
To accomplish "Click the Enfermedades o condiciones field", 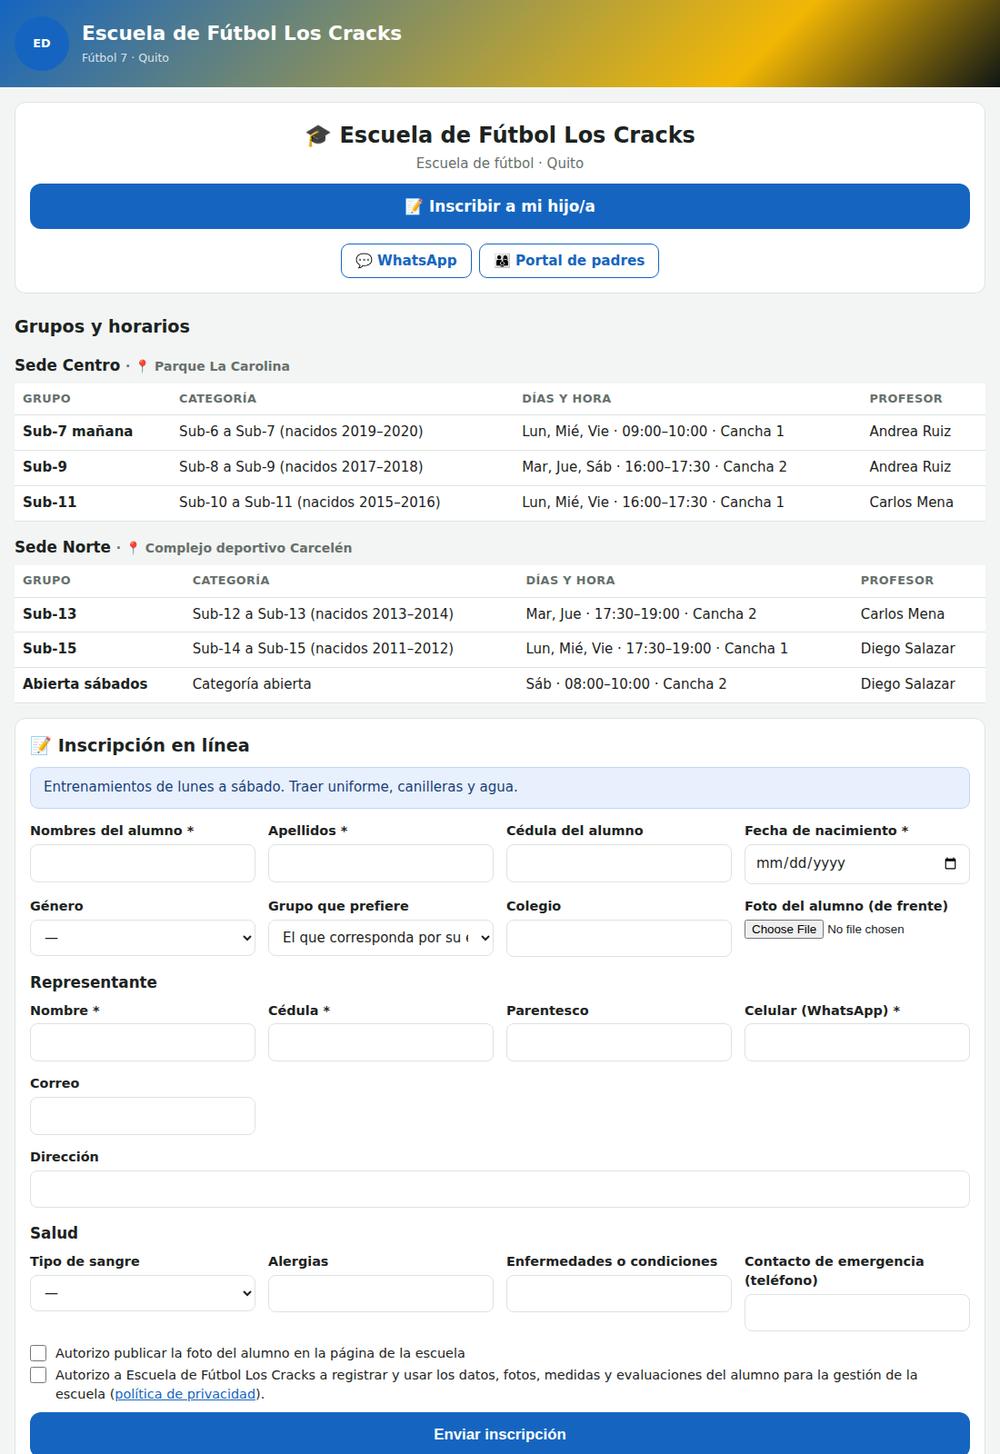I will [619, 1293].
